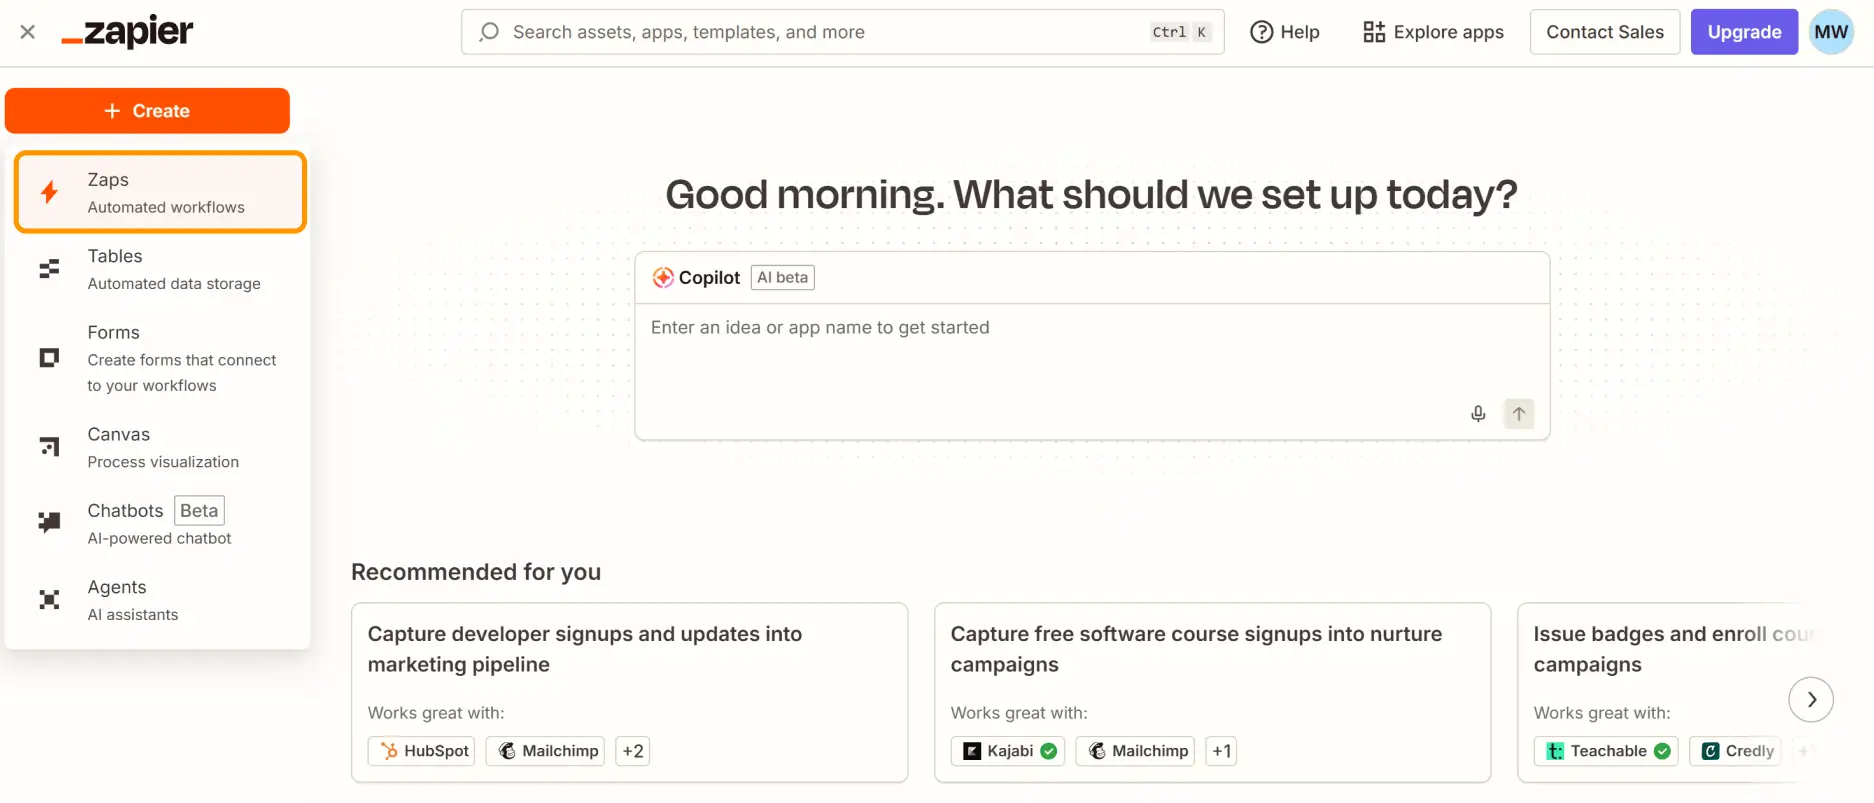The image size is (1874, 803).
Task: Click the Contact Sales button
Action: tap(1604, 32)
